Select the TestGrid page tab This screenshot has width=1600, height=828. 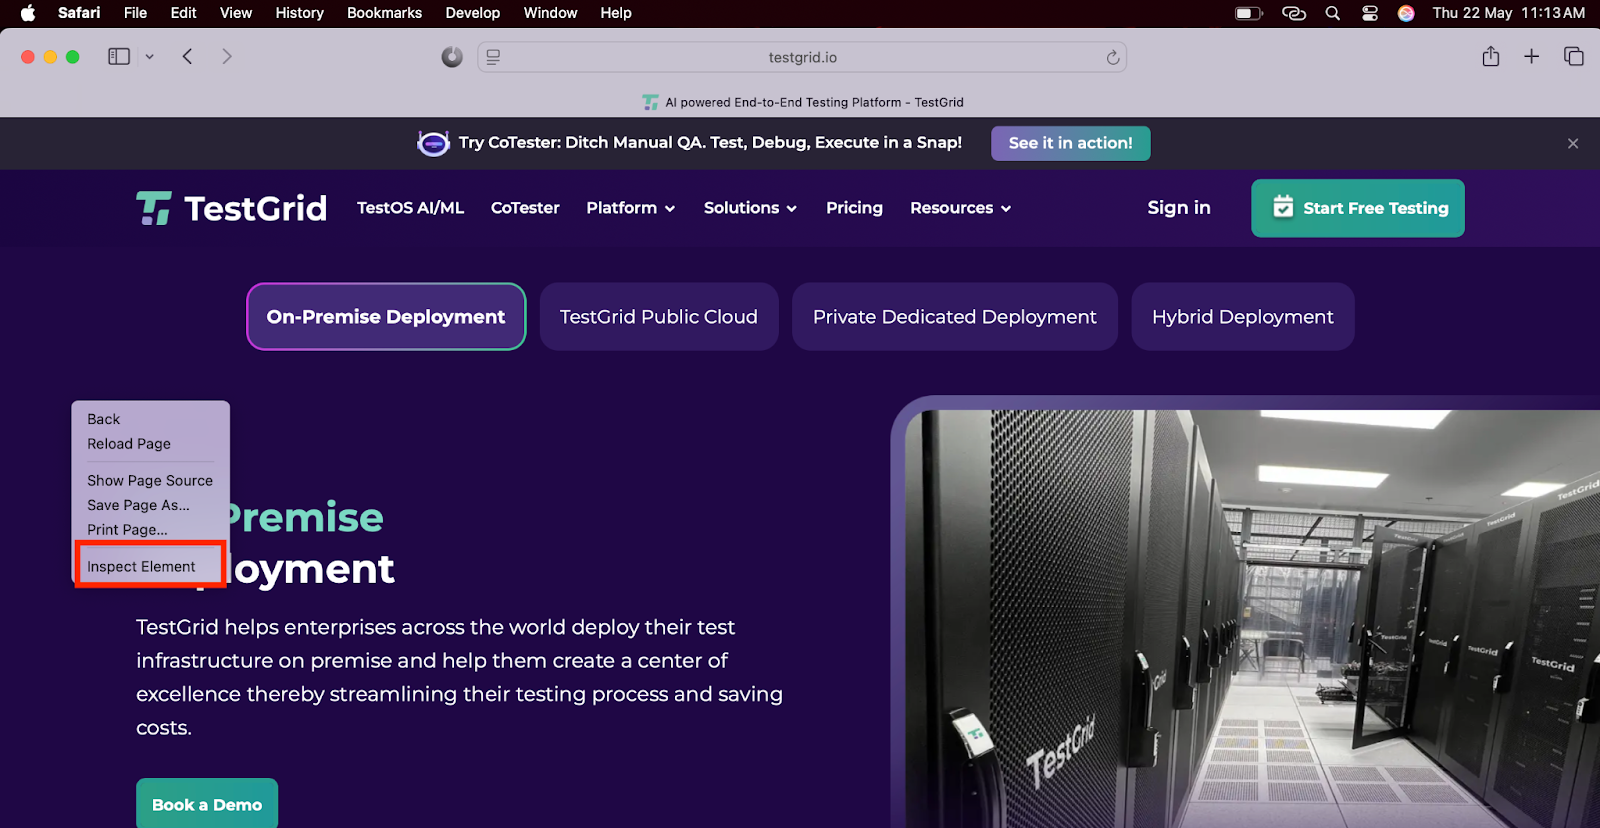point(802,102)
